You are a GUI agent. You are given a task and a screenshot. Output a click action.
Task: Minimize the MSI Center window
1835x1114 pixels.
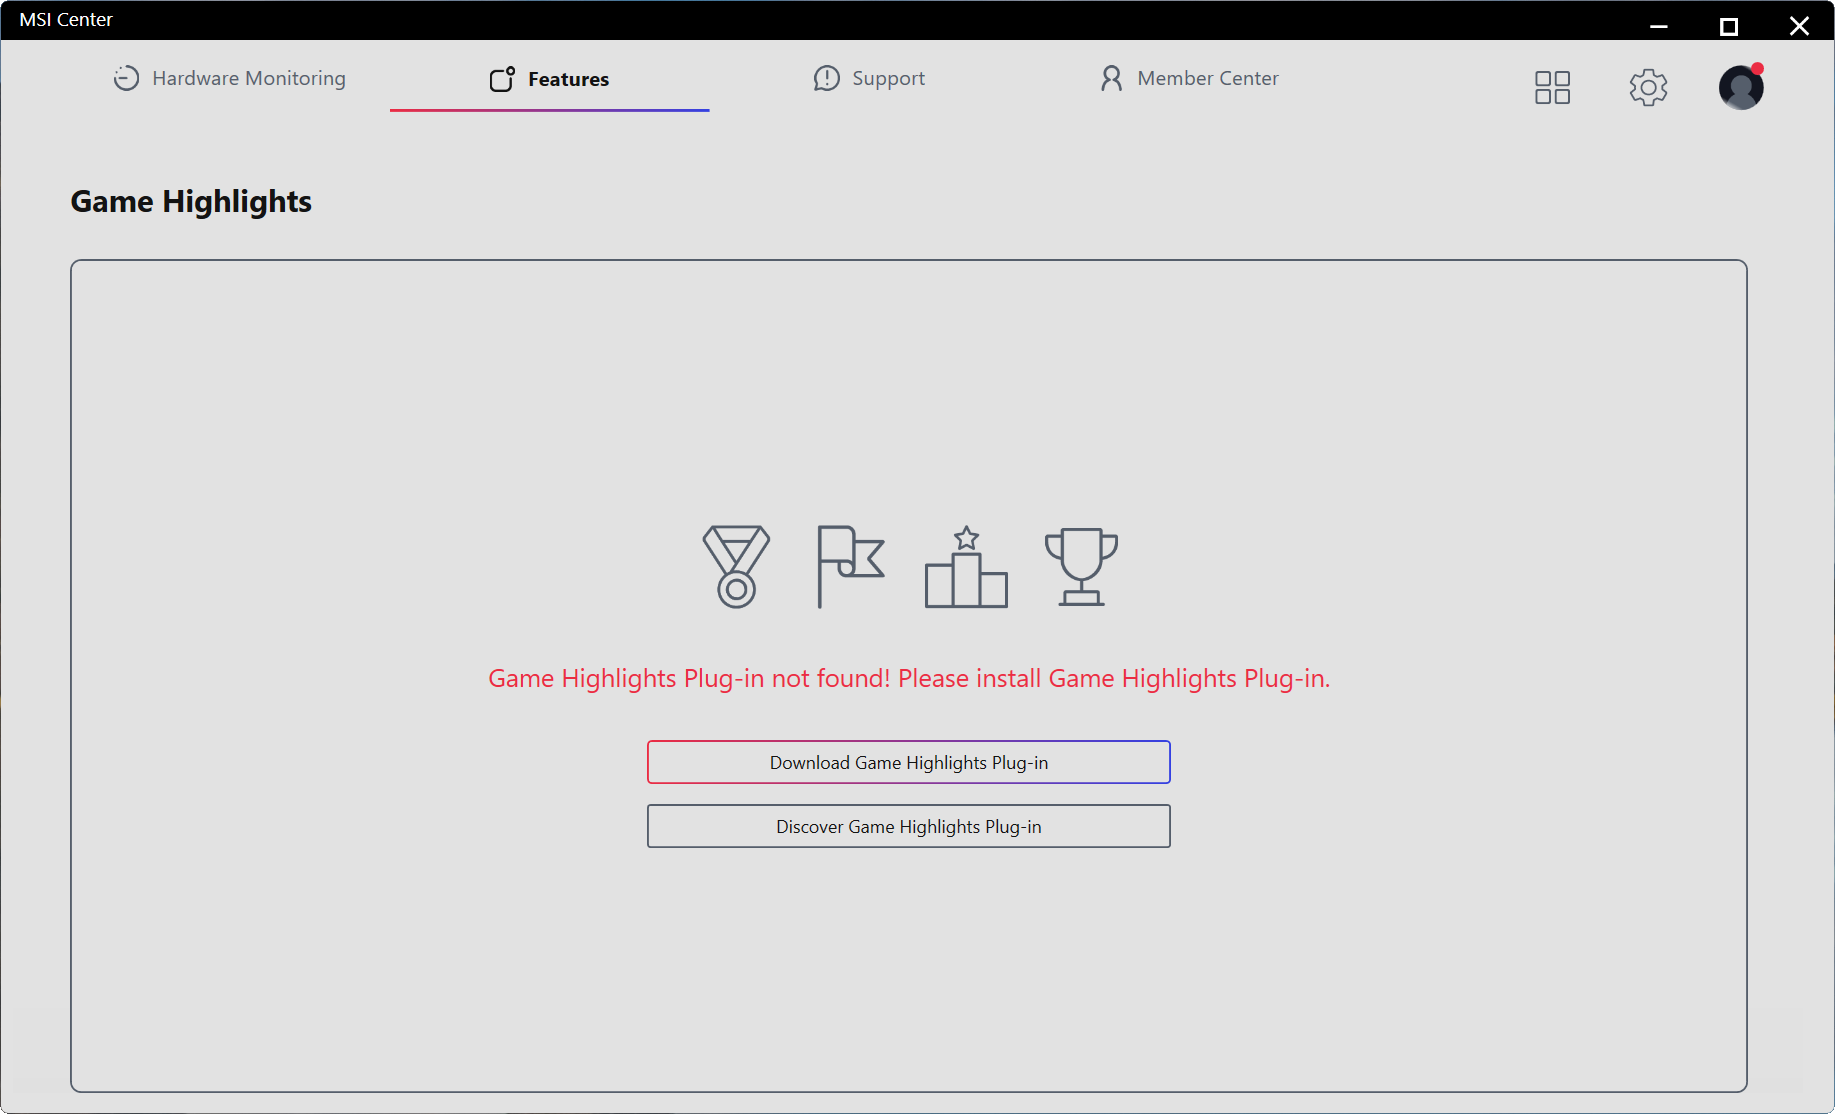[x=1658, y=25]
